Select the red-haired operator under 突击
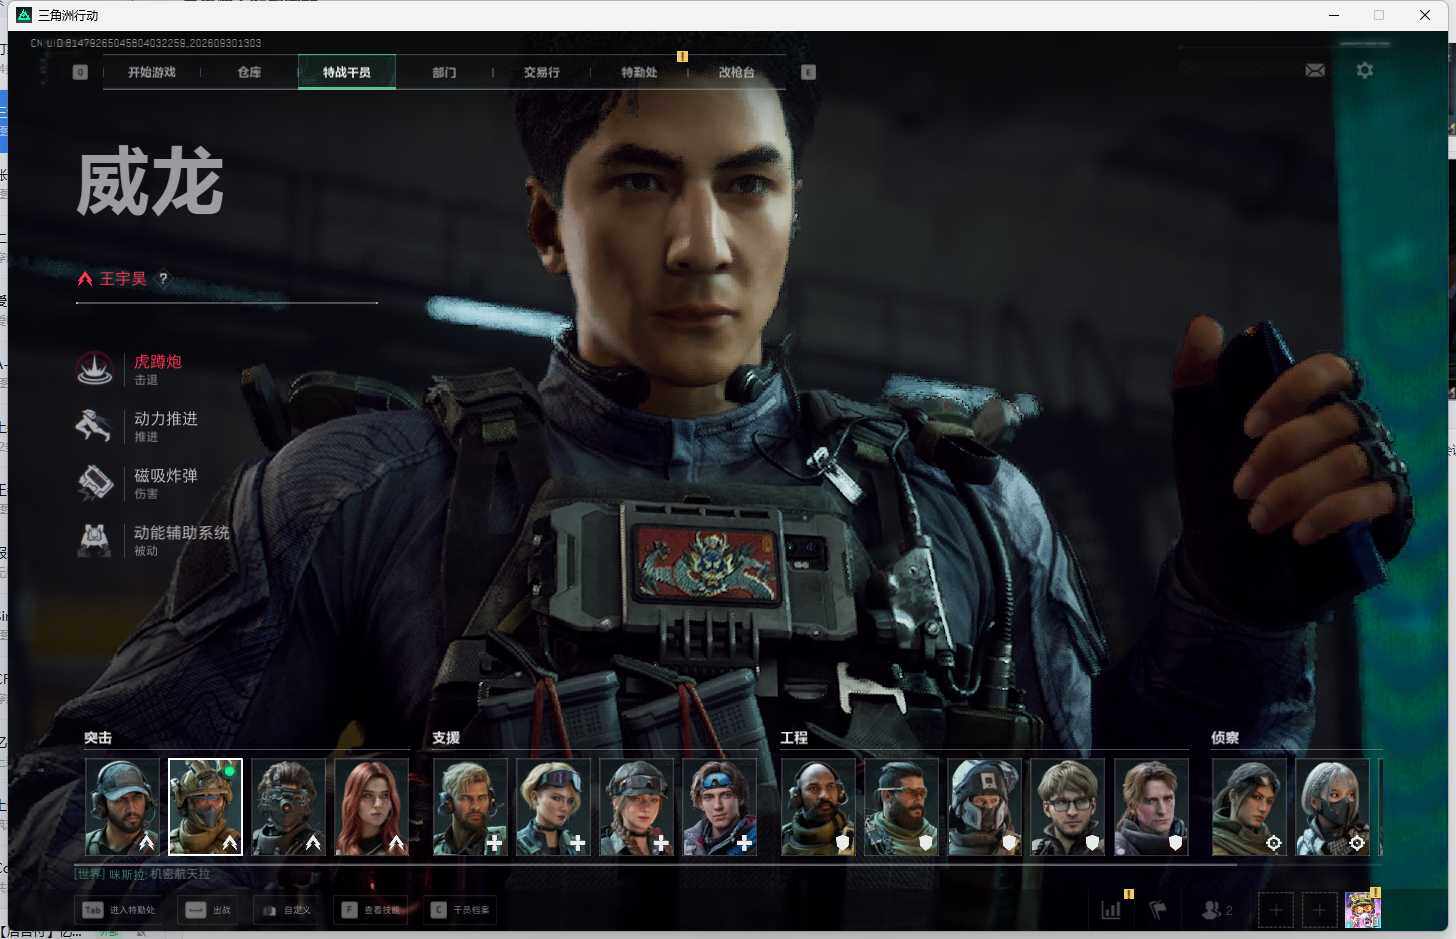The image size is (1456, 939). point(371,807)
